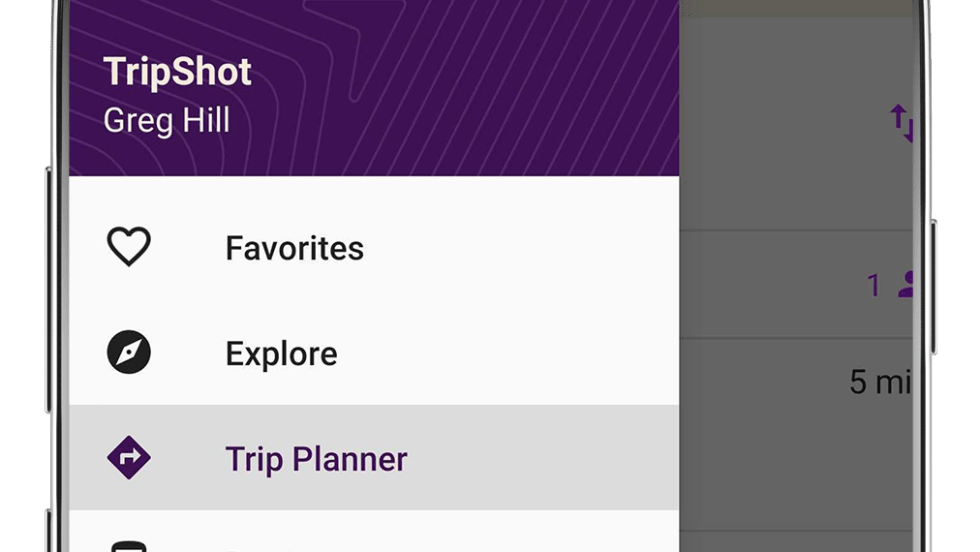Open the Greg Hill account name

click(x=166, y=120)
